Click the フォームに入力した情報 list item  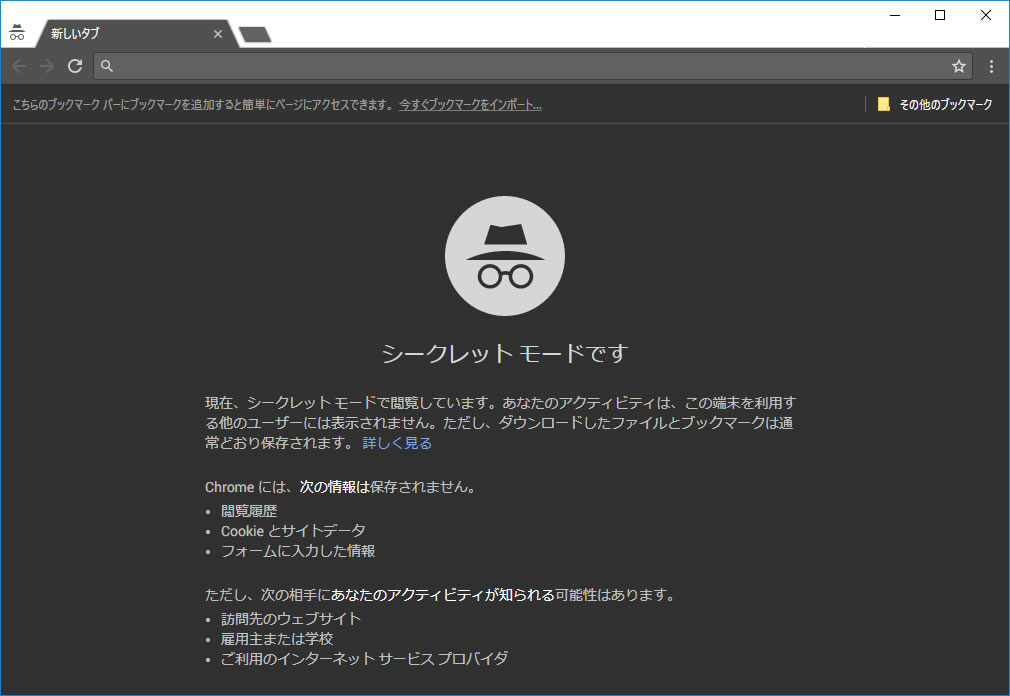pos(298,551)
